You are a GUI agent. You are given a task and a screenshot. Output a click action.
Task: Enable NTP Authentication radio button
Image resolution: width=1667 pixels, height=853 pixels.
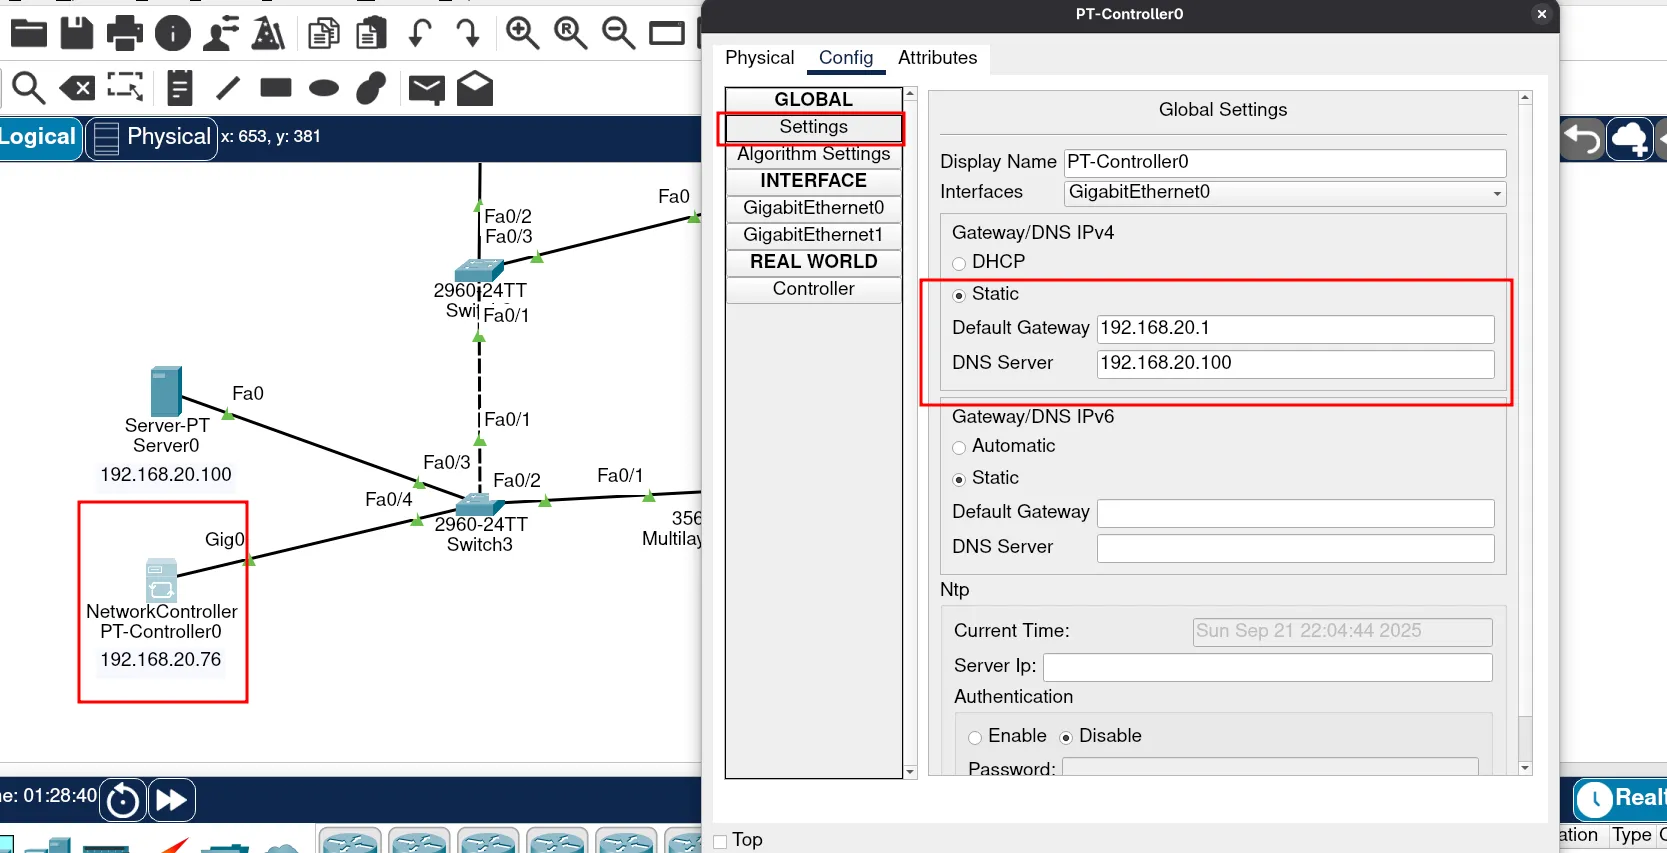coord(975,737)
